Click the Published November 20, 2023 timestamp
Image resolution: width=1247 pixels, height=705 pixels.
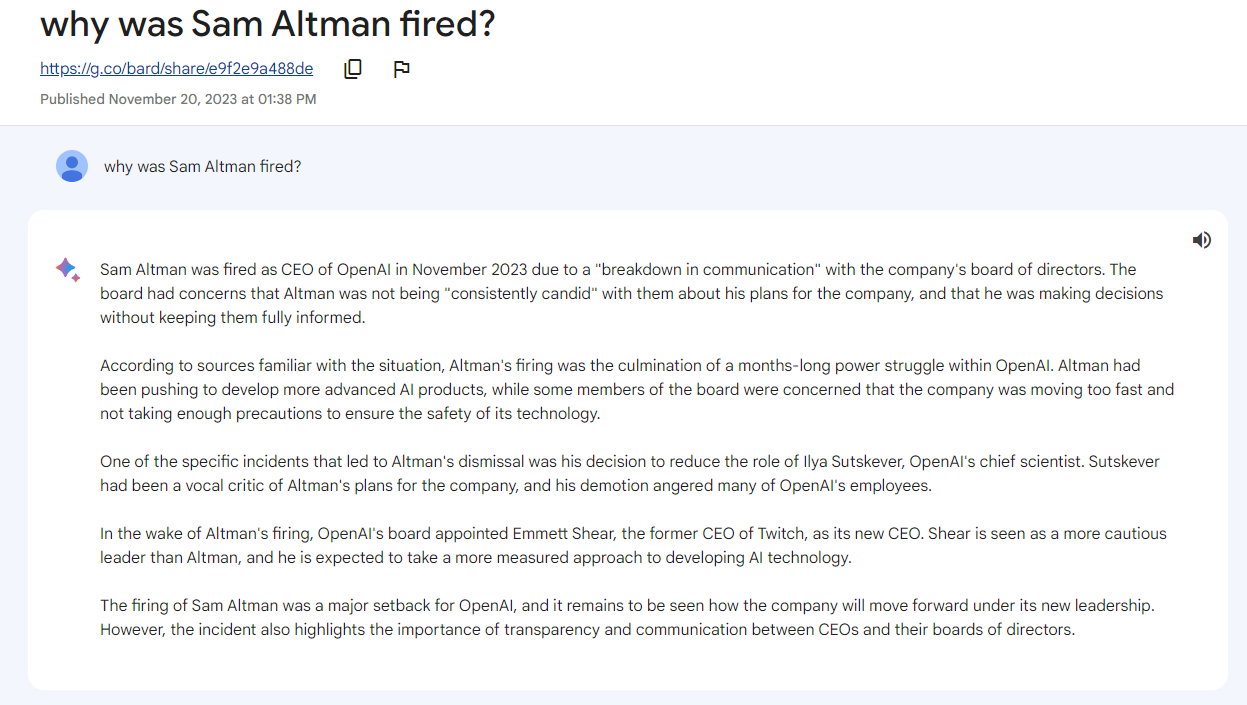[178, 99]
